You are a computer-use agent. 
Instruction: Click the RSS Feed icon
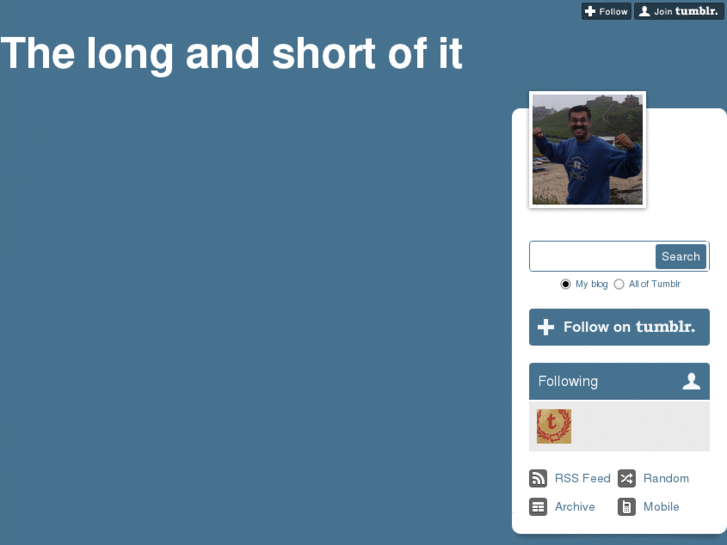(538, 478)
